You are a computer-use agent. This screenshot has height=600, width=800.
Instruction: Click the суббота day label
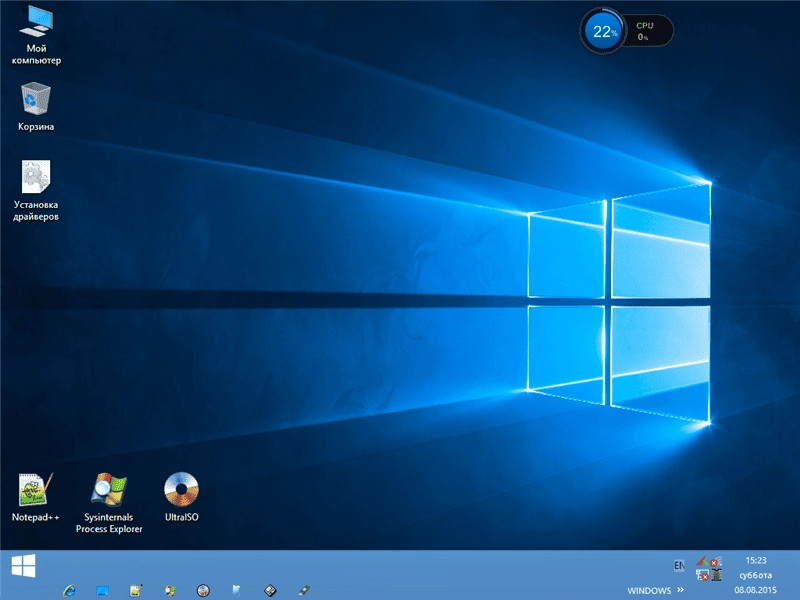coord(756,575)
